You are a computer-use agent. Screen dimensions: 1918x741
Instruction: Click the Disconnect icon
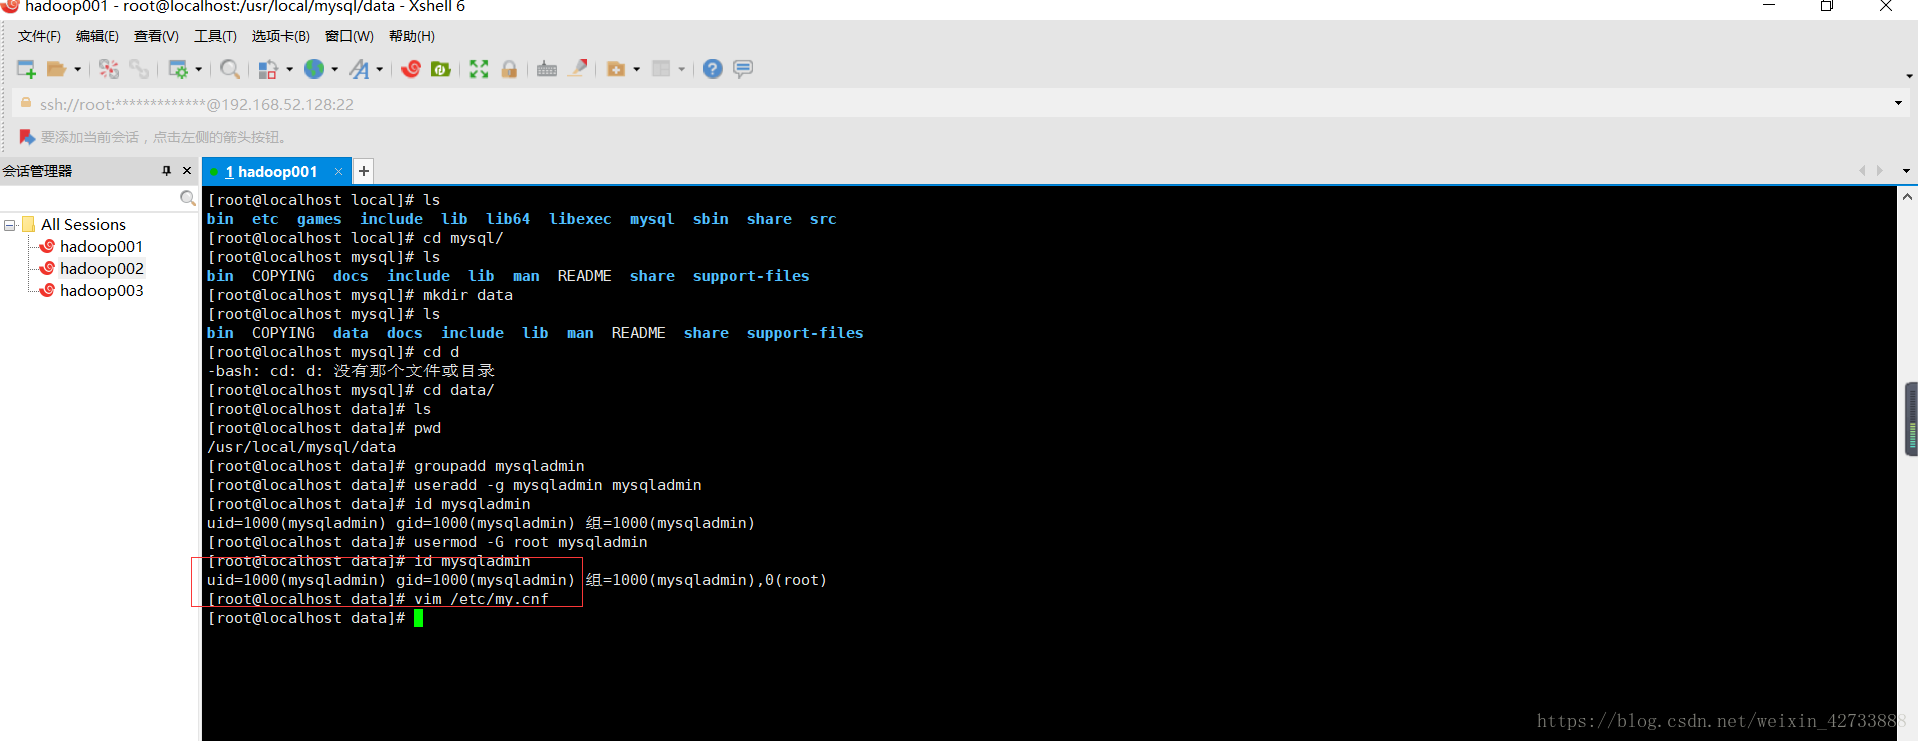[x=109, y=69]
